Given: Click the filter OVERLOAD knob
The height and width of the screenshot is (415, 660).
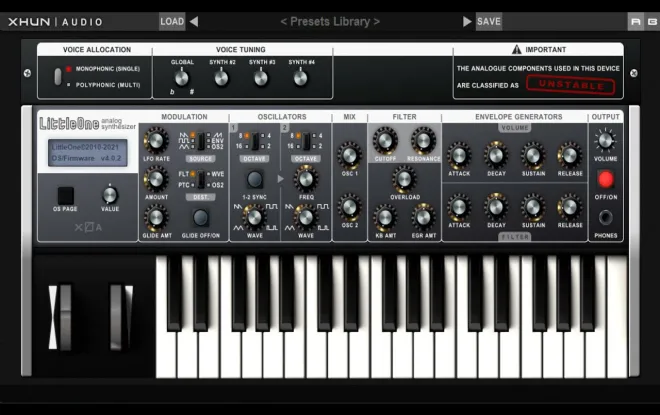Looking at the screenshot, I should 405,179.
